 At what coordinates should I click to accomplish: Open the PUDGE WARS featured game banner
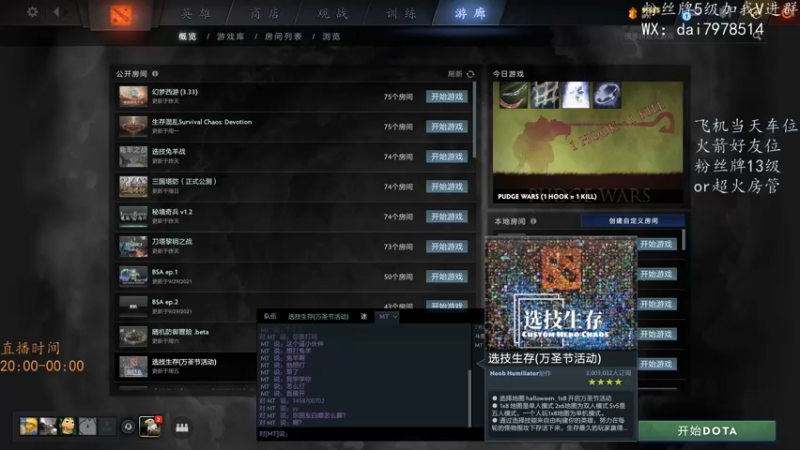click(587, 142)
